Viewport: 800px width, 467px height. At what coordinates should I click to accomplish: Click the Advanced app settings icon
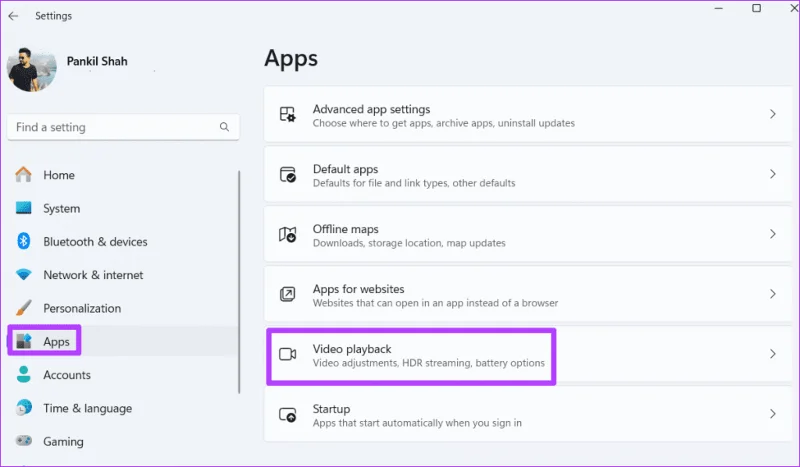point(288,114)
